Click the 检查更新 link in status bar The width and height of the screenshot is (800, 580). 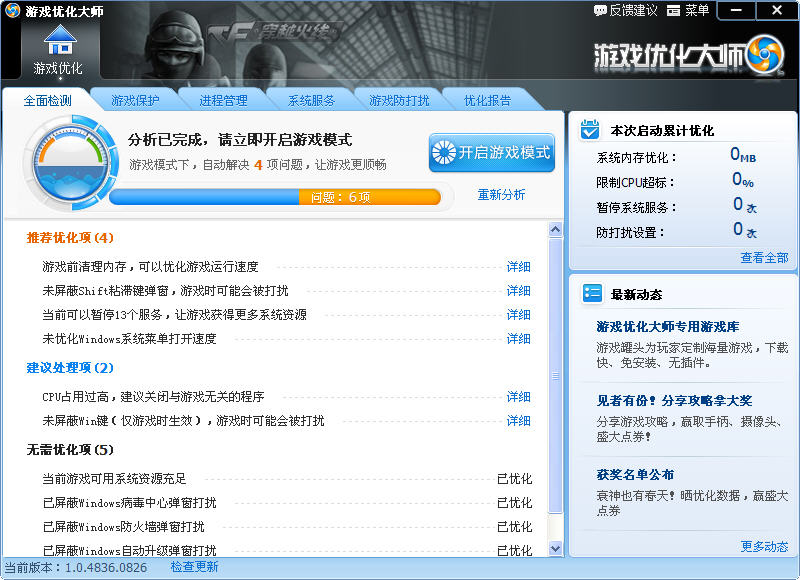194,567
